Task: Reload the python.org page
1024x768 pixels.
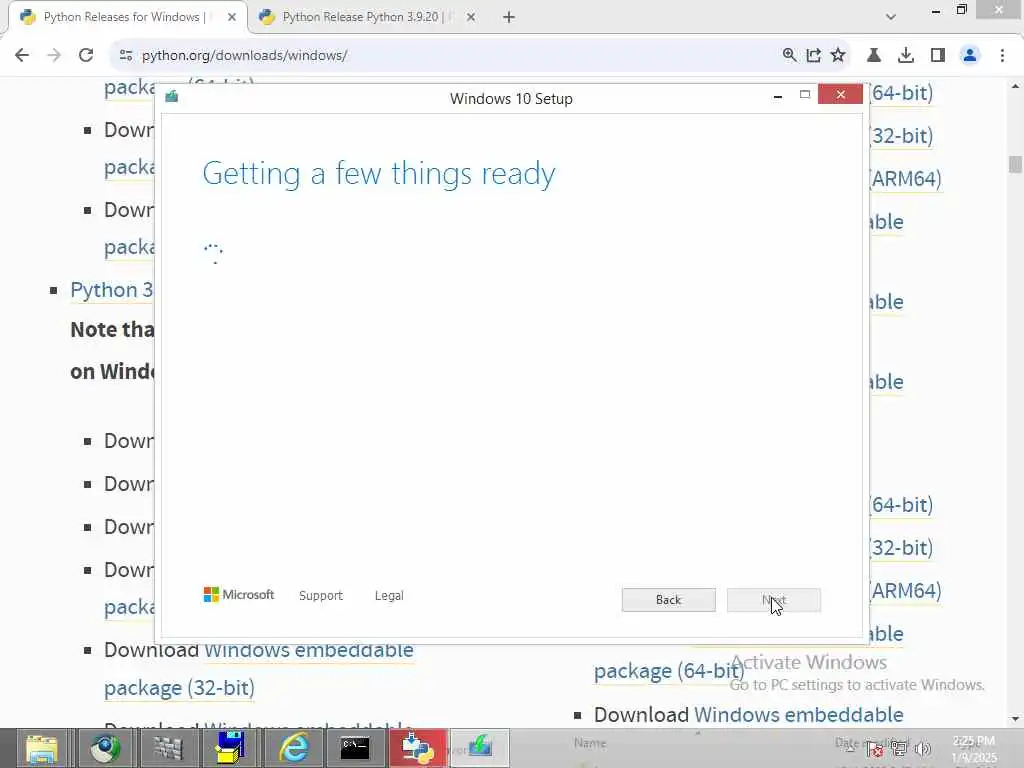Action: point(86,56)
